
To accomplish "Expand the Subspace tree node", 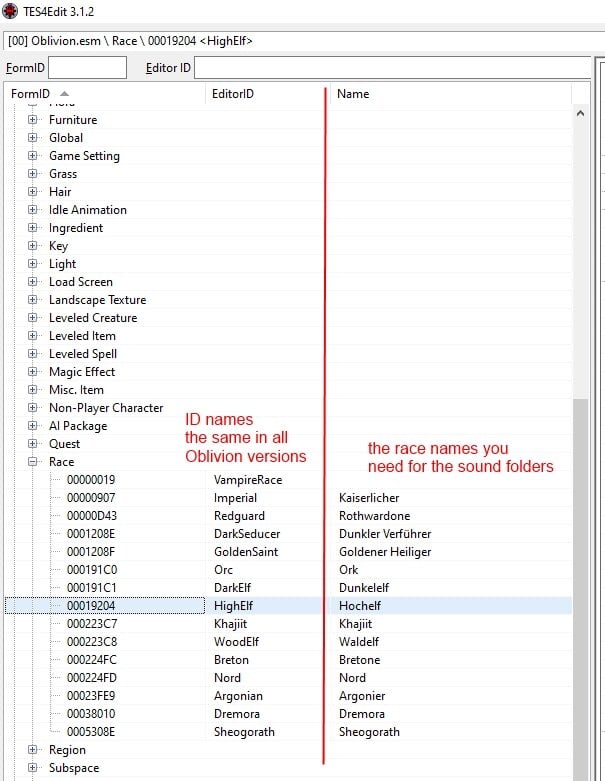I will tap(32, 768).
